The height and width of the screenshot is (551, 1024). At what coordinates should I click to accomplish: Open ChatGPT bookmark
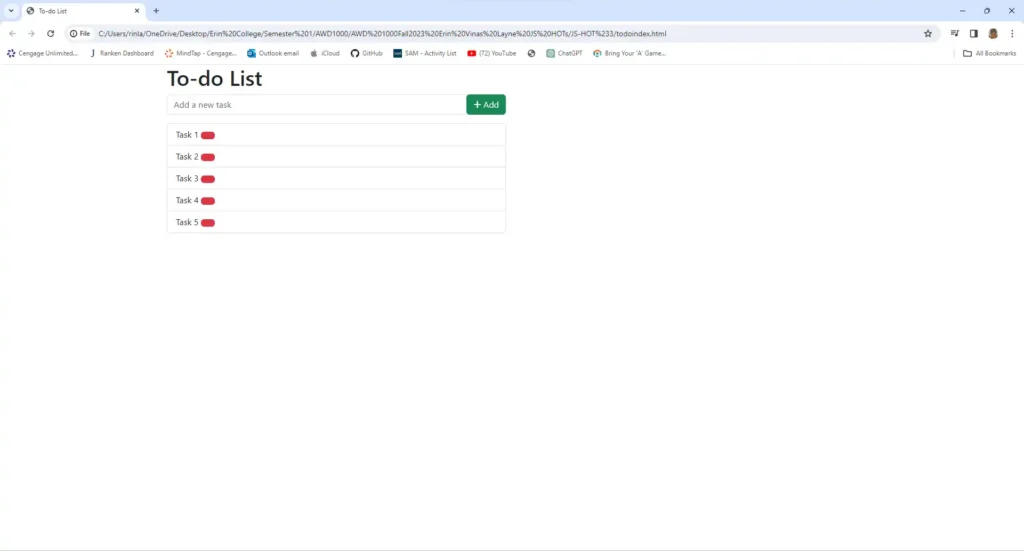pyautogui.click(x=564, y=54)
